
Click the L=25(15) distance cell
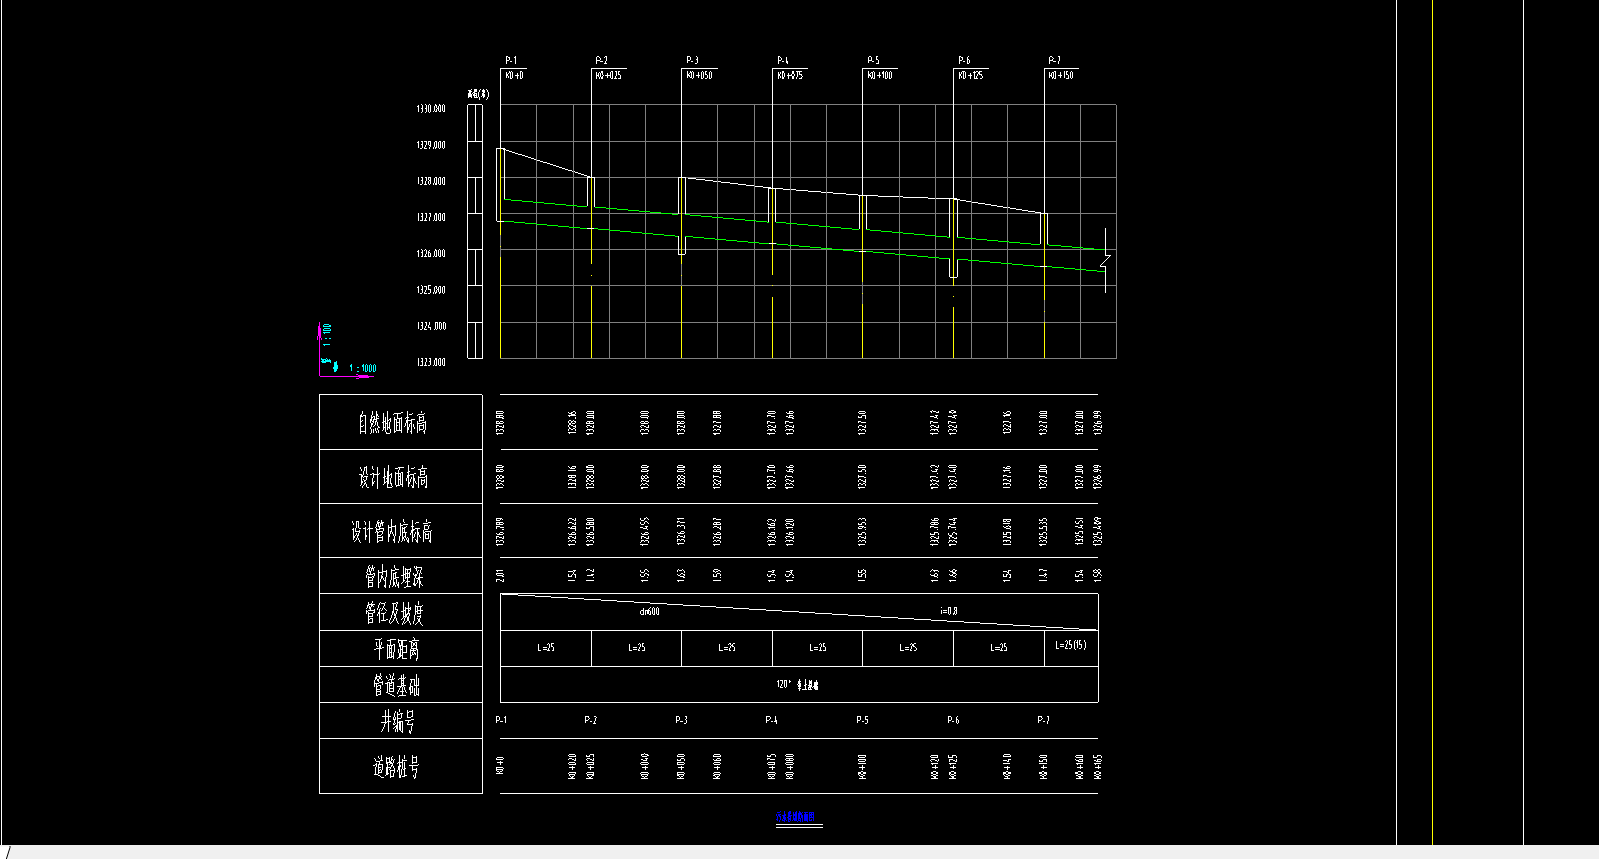[x=1071, y=645]
